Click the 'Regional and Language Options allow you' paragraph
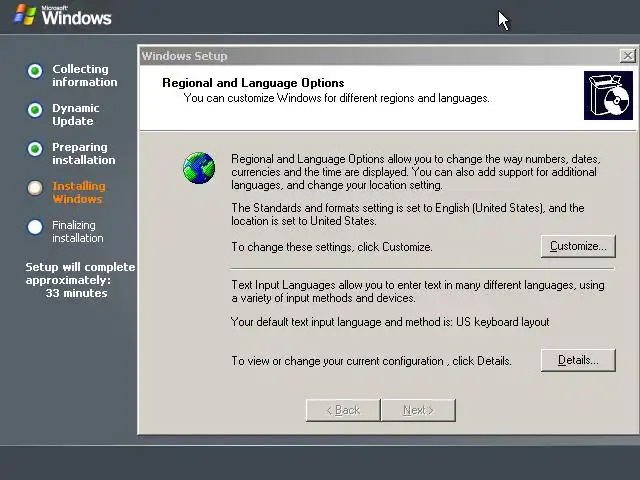 coord(416,172)
